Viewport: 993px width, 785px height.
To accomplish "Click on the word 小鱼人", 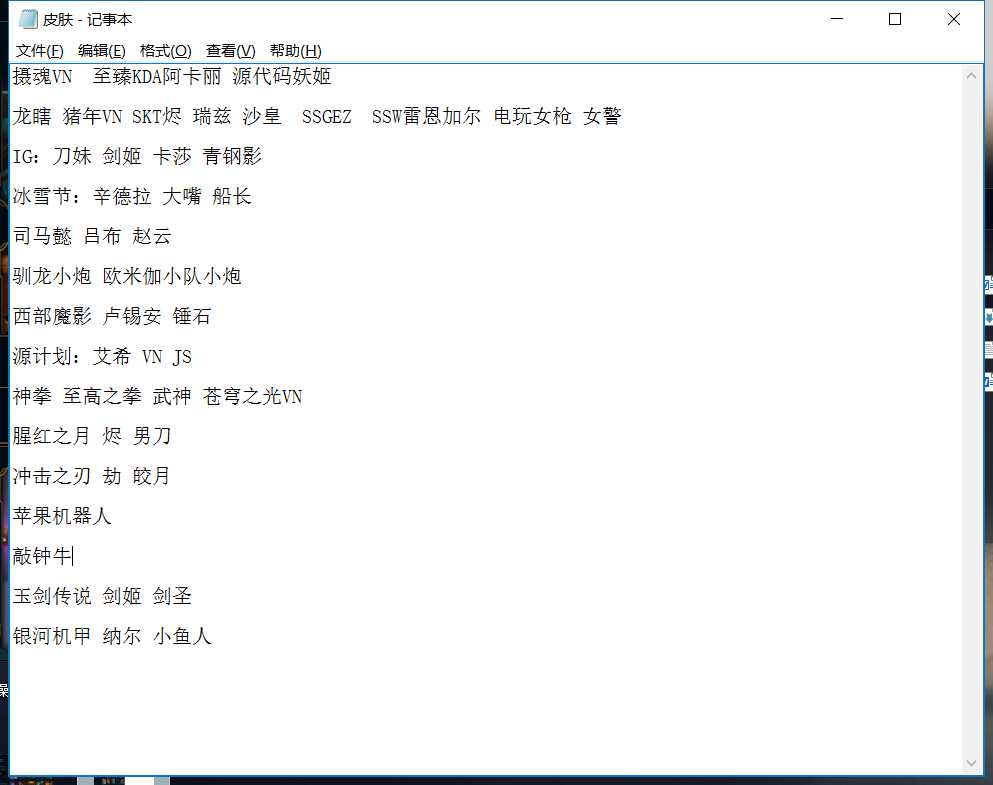I will pos(182,636).
